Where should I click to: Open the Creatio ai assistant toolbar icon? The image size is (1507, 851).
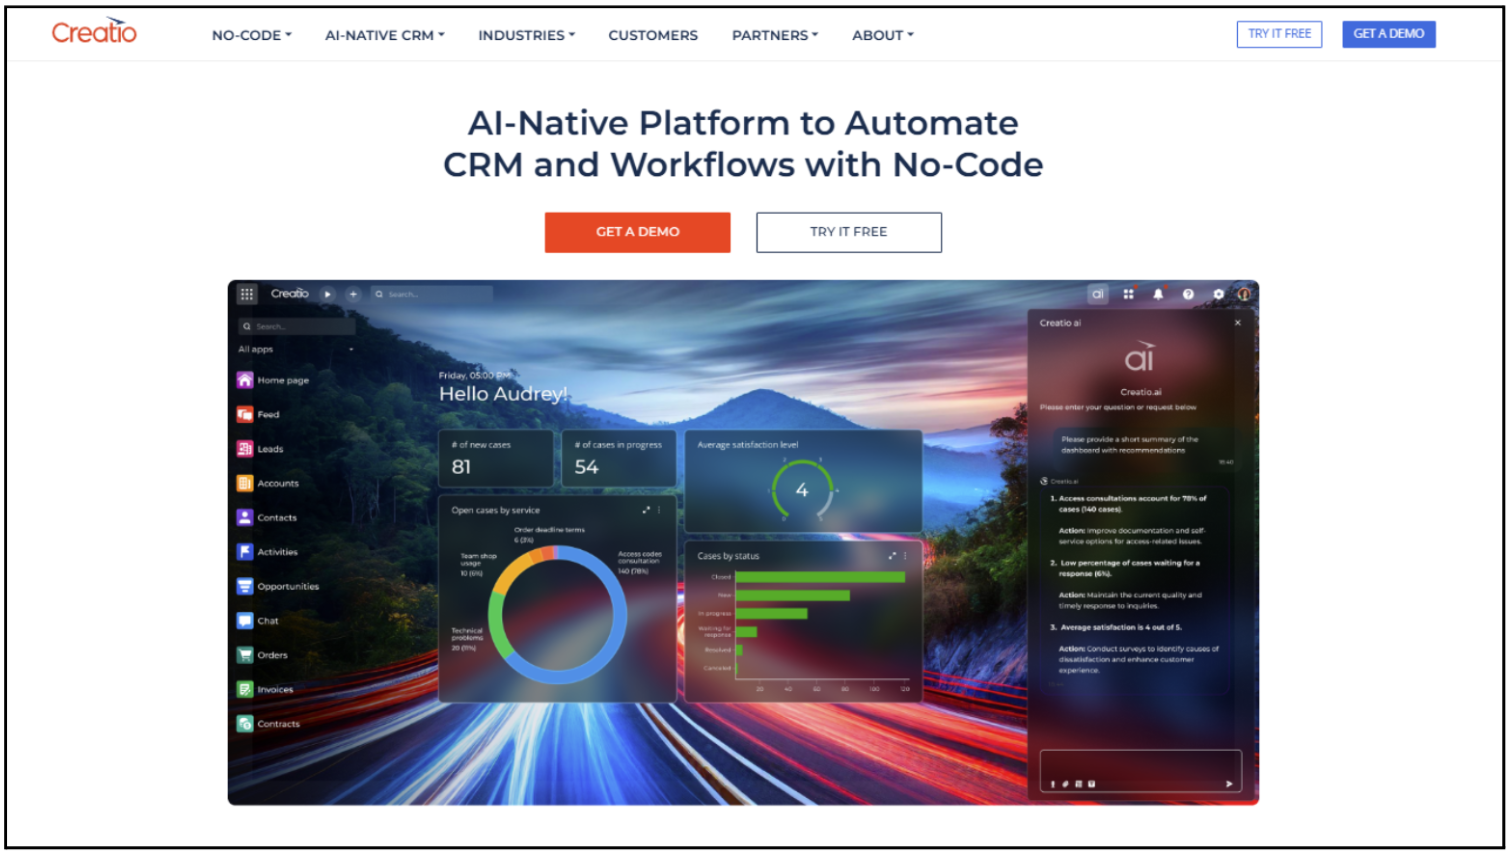1098,294
